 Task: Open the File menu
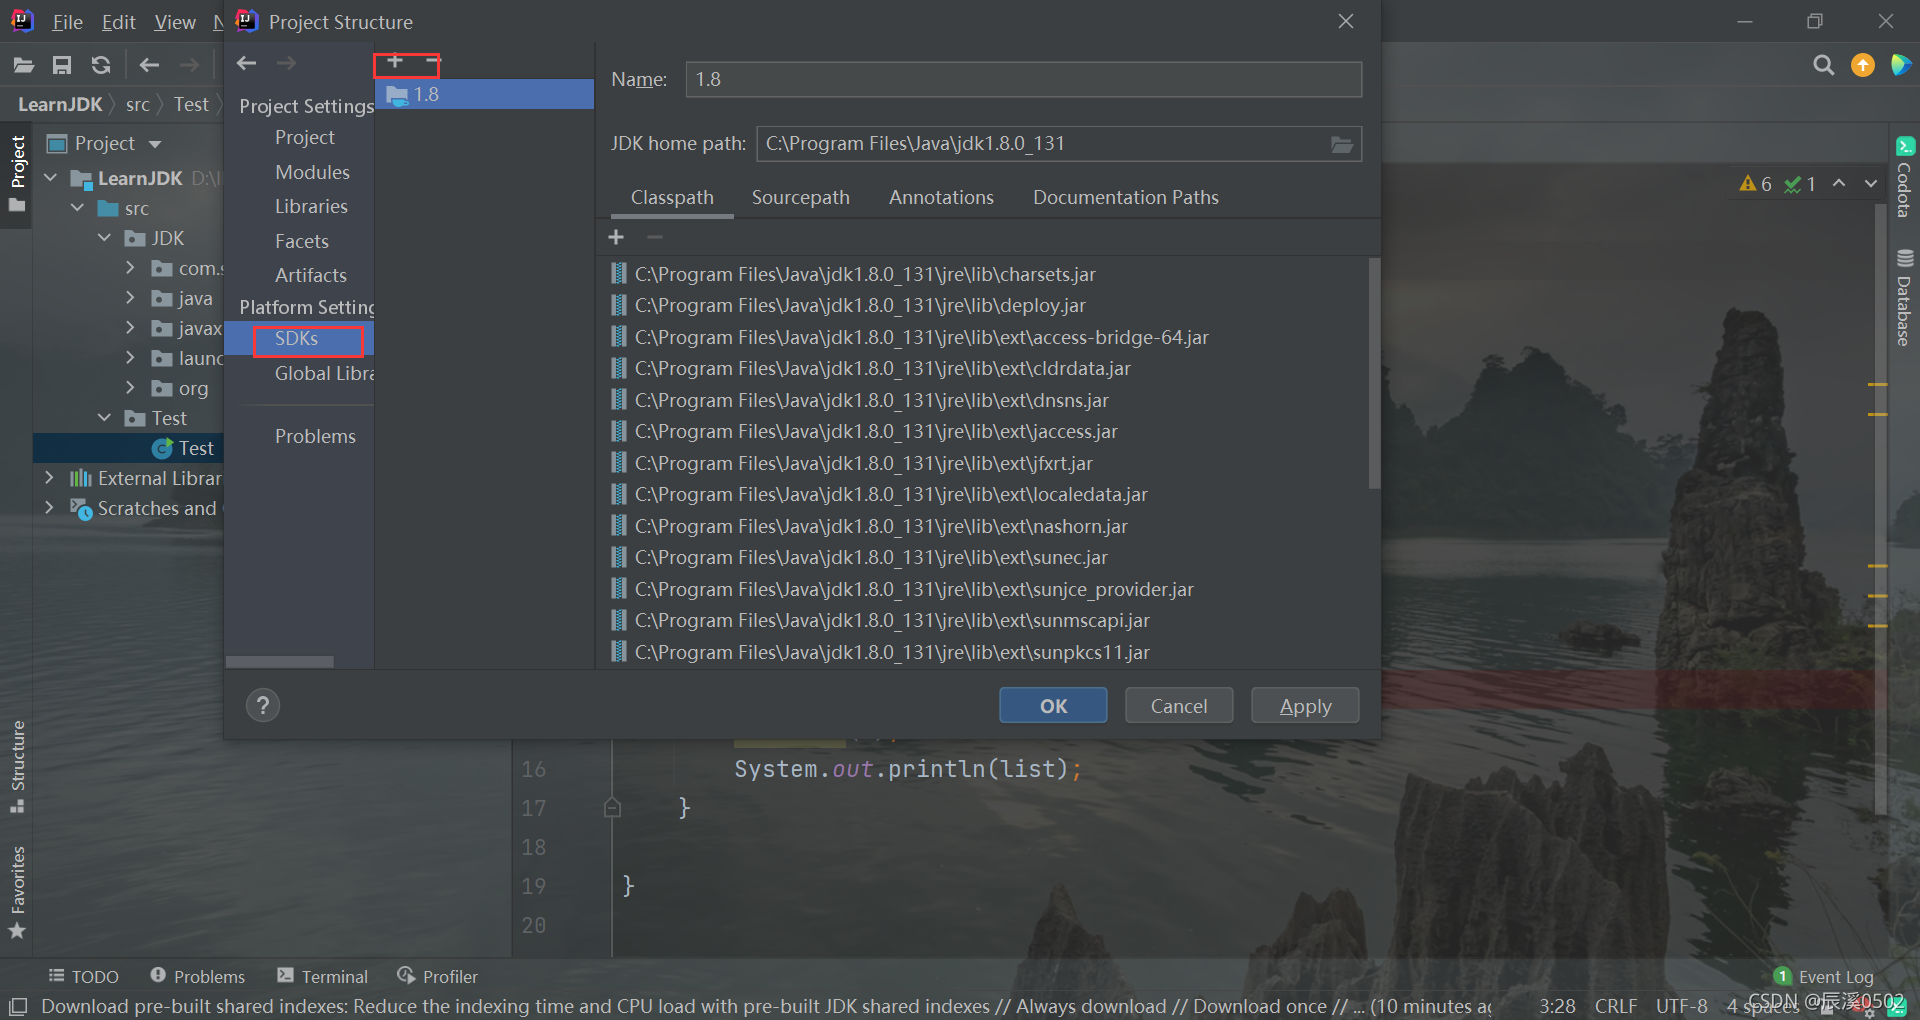click(67, 22)
